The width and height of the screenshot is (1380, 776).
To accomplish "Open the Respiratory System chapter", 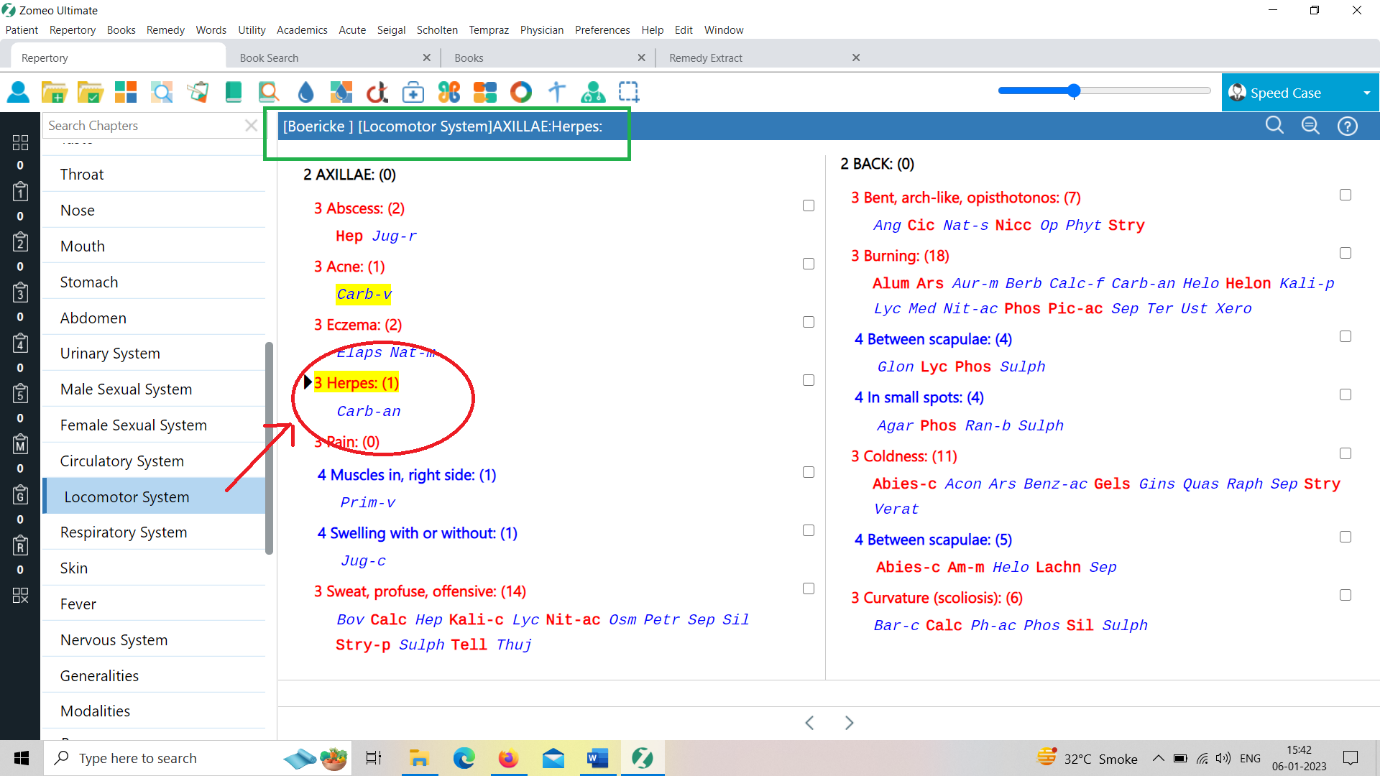I will click(x=123, y=532).
